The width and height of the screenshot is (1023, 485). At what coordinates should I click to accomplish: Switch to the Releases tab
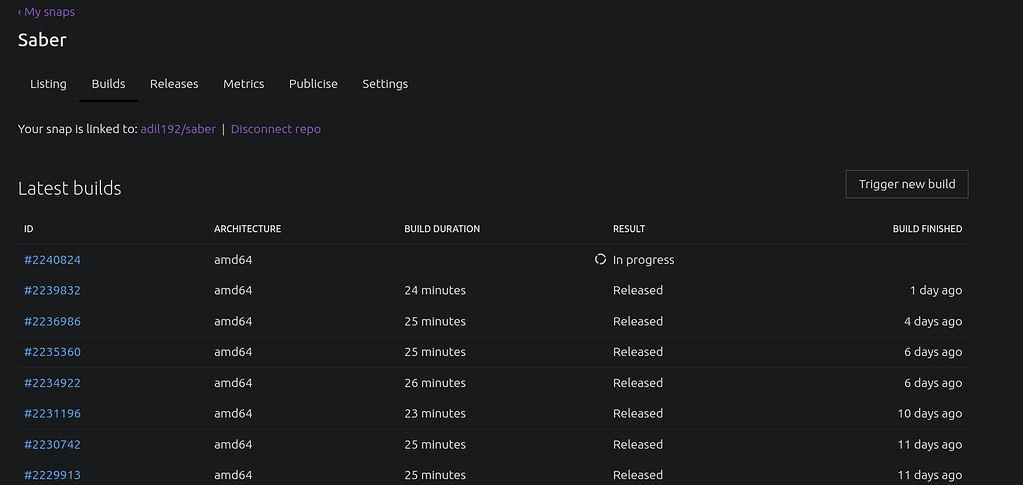coord(174,84)
